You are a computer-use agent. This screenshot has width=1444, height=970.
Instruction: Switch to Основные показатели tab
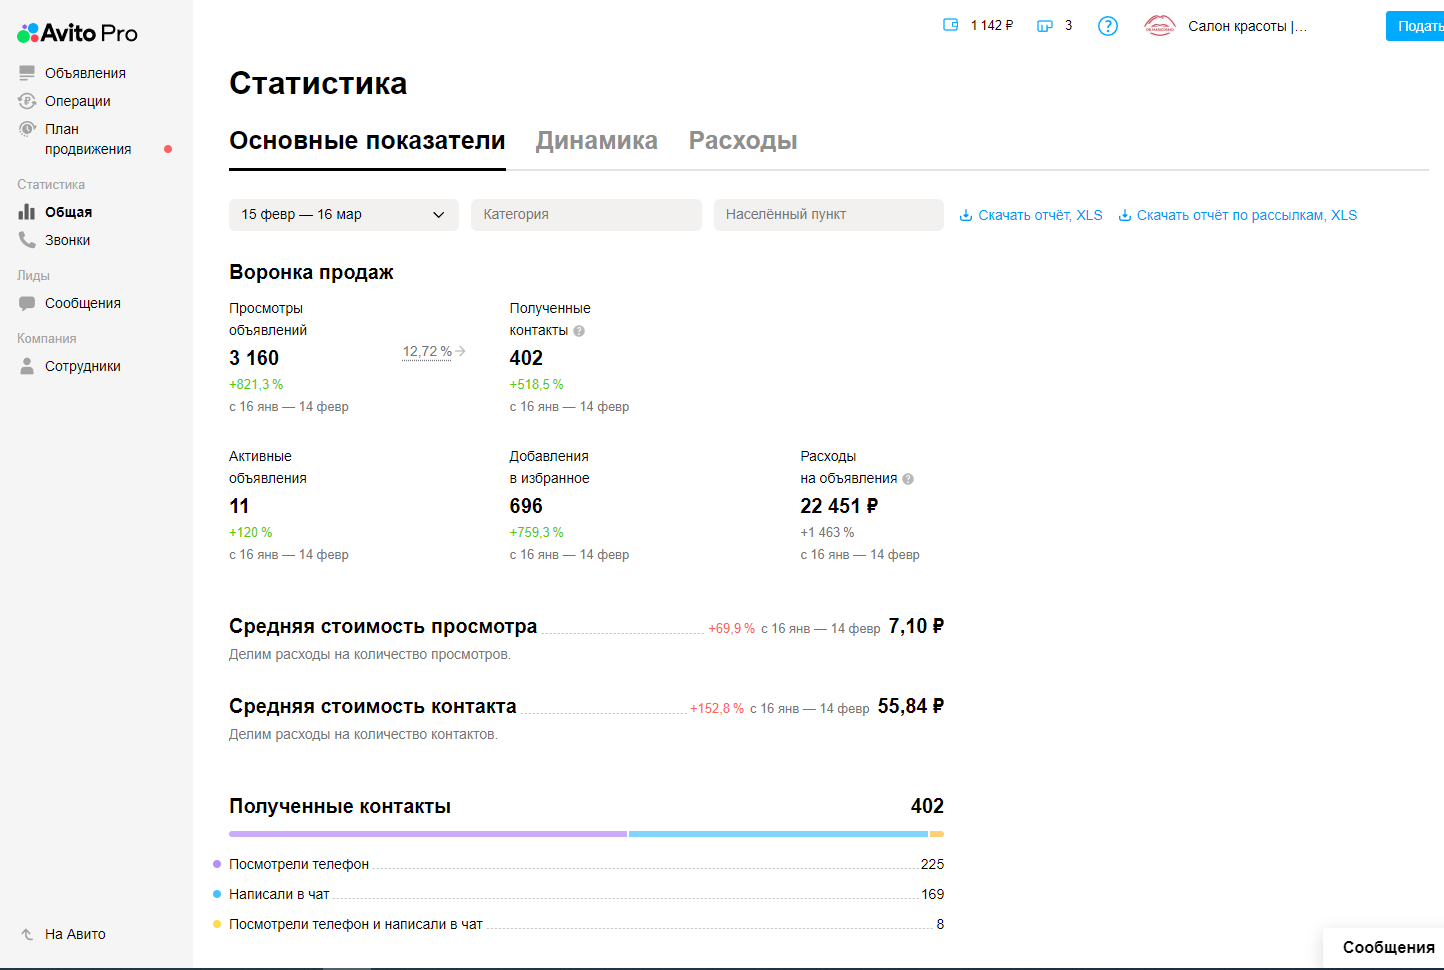(x=367, y=141)
